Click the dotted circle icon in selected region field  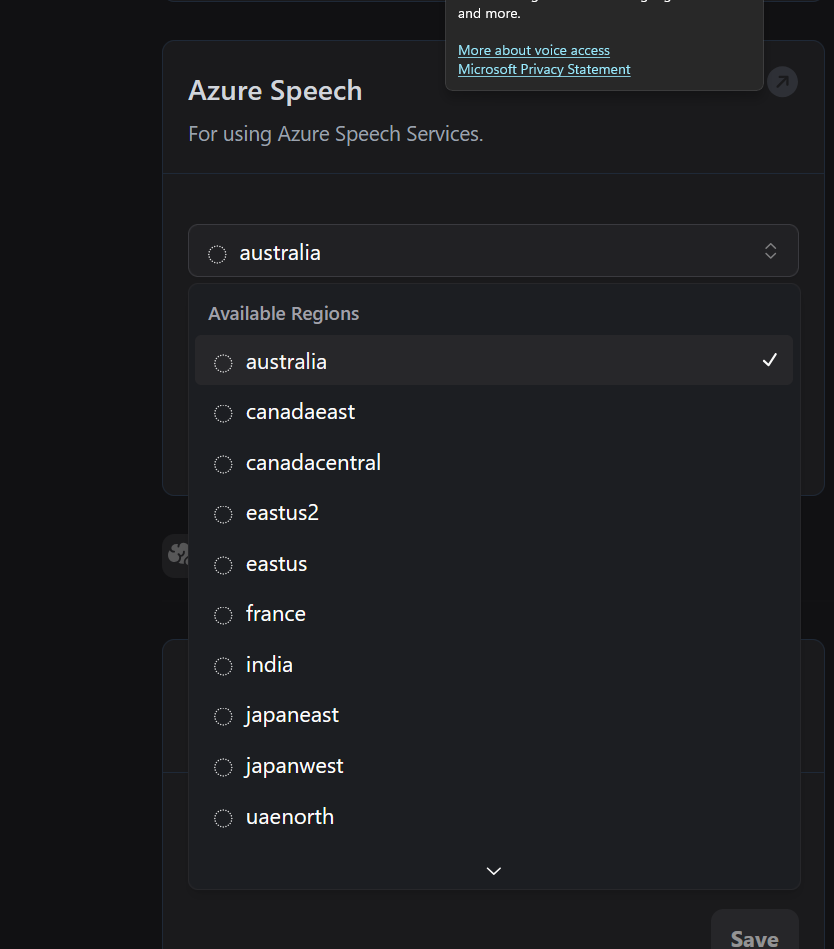pyautogui.click(x=217, y=254)
